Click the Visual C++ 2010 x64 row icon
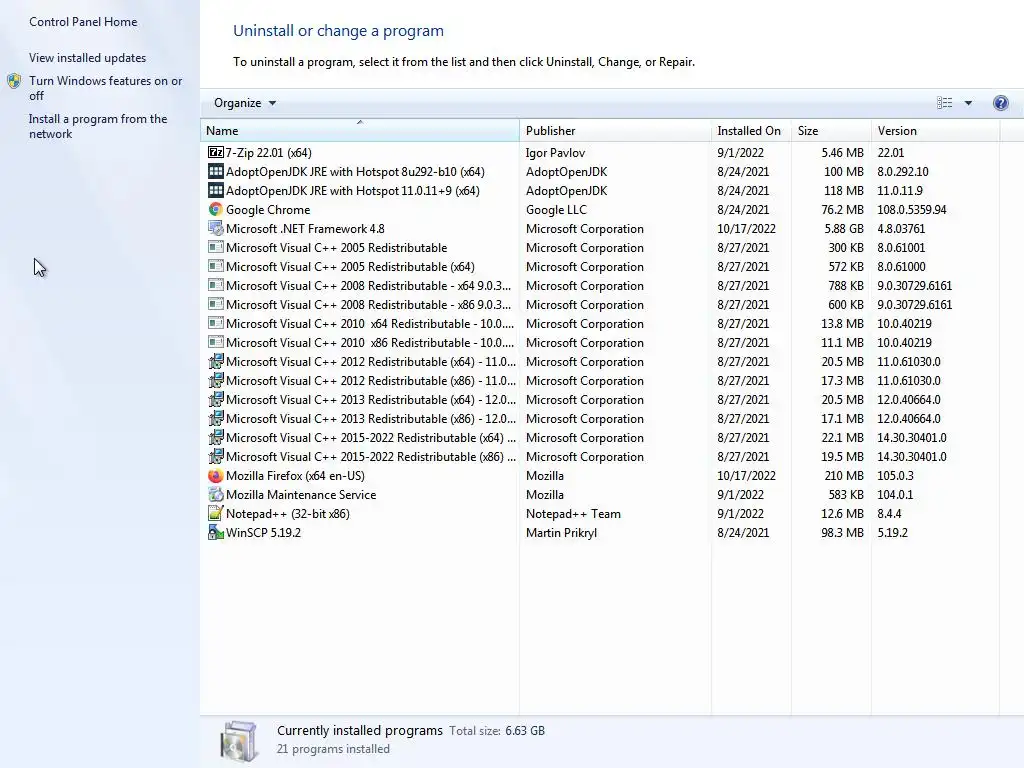Image resolution: width=1024 pixels, height=768 pixels. coord(216,323)
